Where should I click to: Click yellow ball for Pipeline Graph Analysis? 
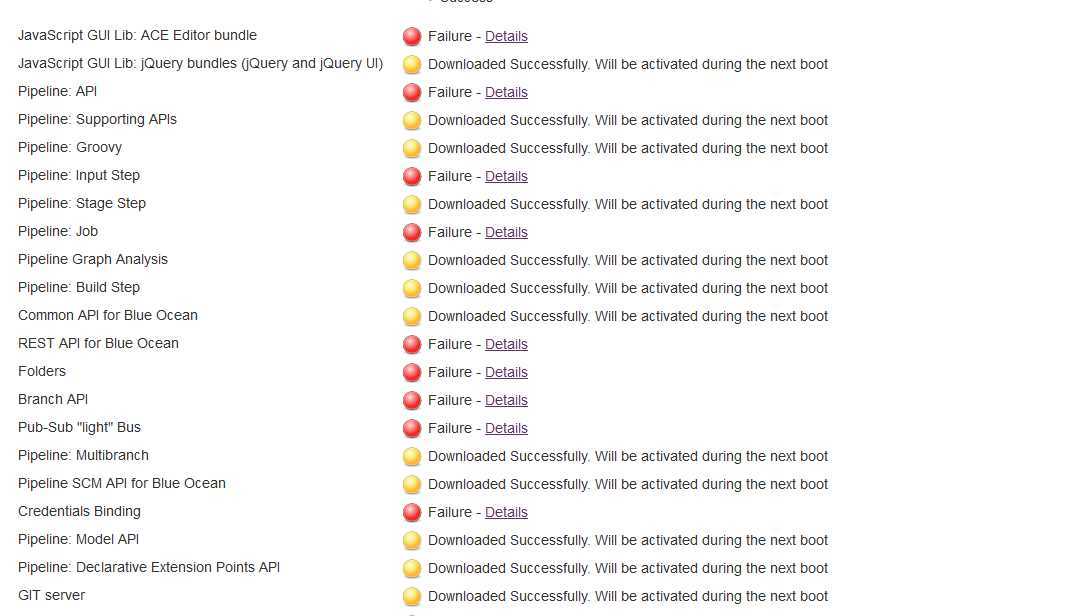tap(411, 261)
